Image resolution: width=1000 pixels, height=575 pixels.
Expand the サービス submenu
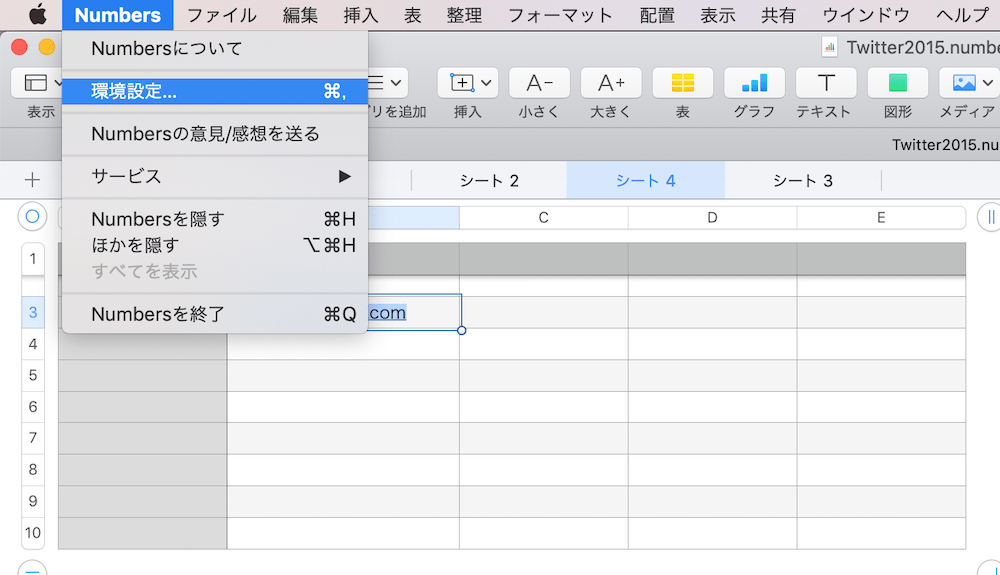click(215, 176)
